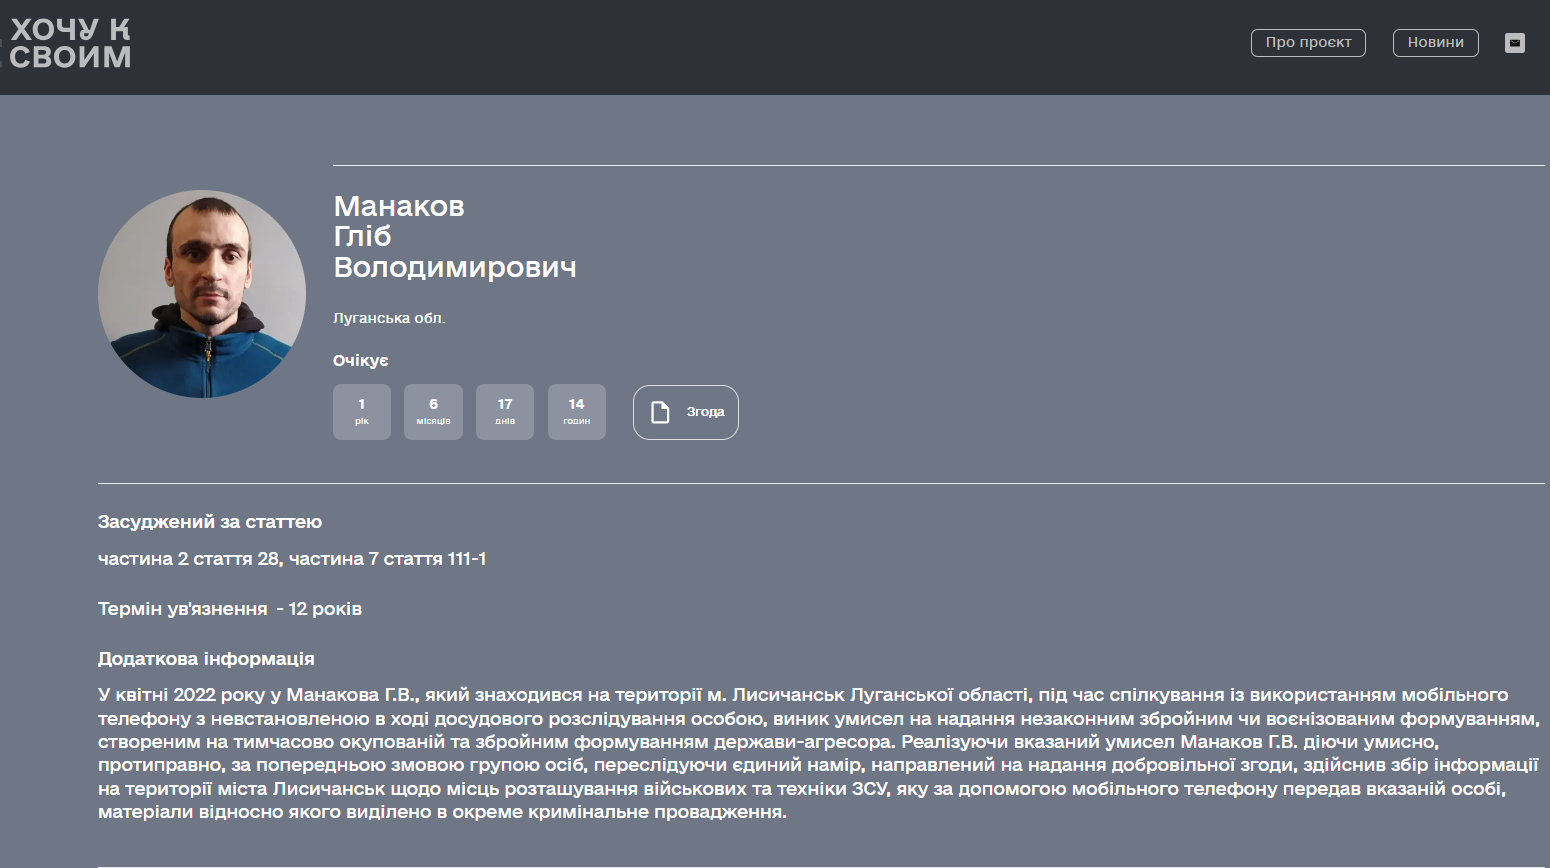Click the Додаткова інформація heading
Image resolution: width=1550 pixels, height=868 pixels.
point(206,659)
